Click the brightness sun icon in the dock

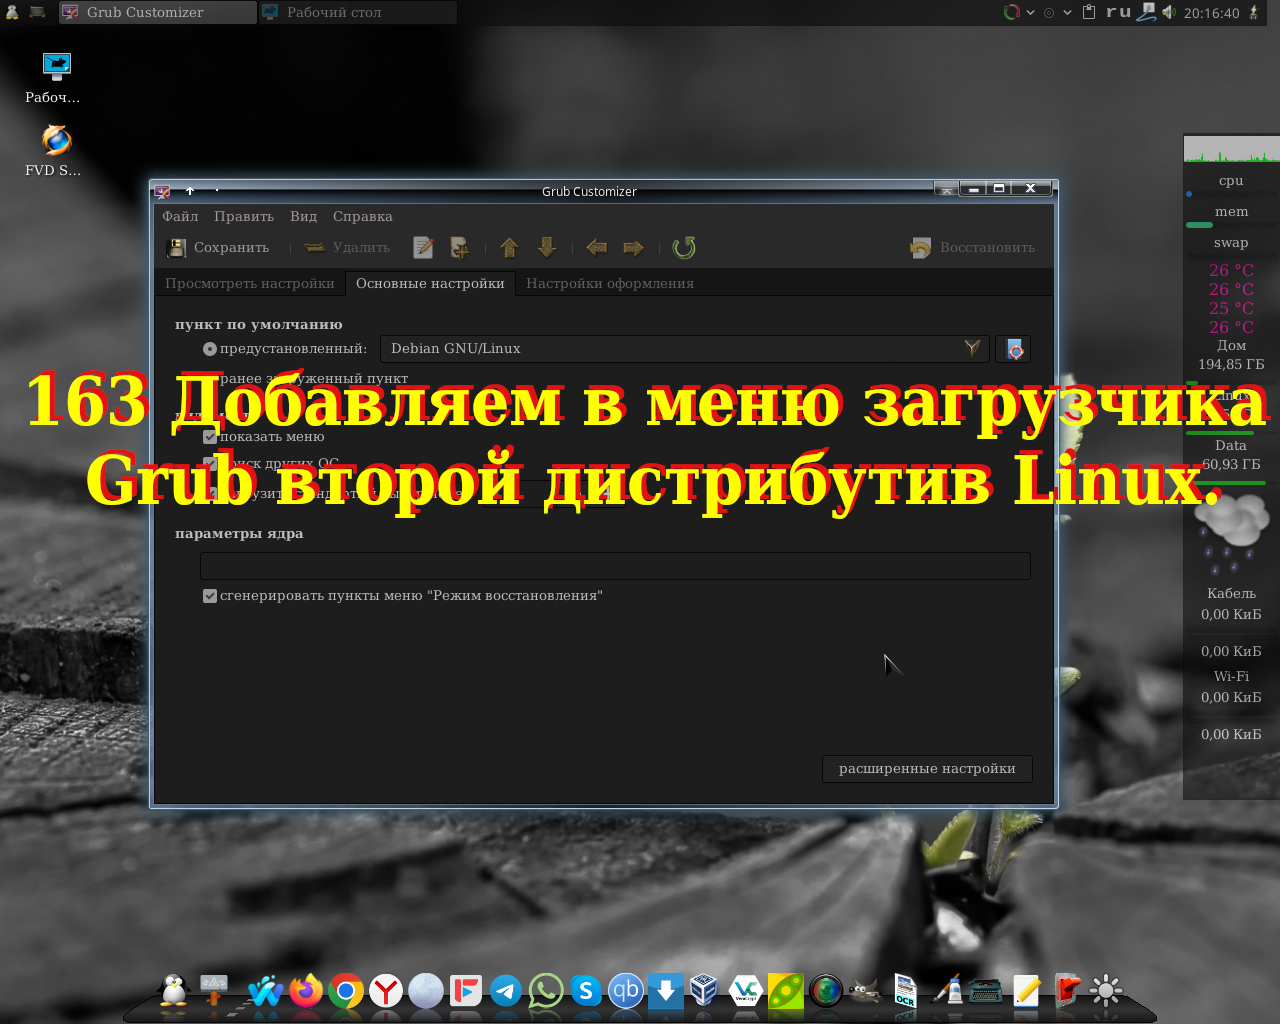pos(1105,991)
